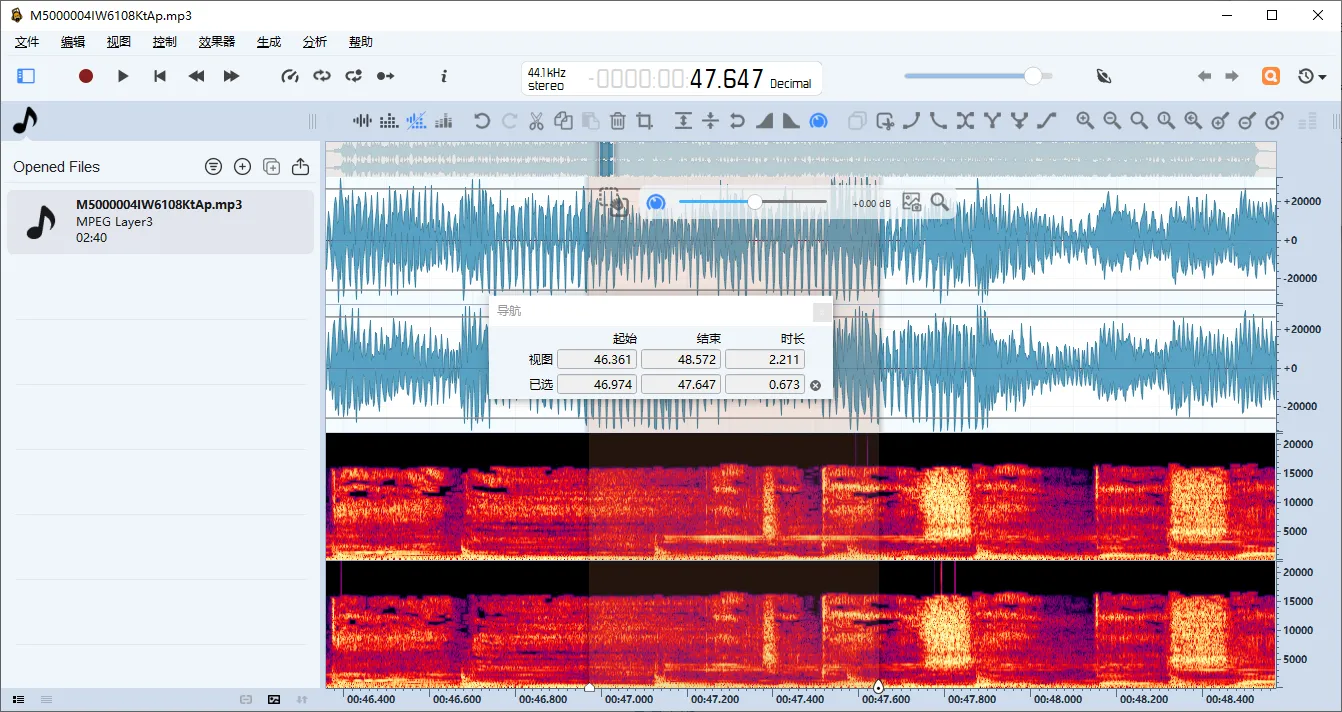Open the file properties info icon
1342x712 pixels.
444,76
